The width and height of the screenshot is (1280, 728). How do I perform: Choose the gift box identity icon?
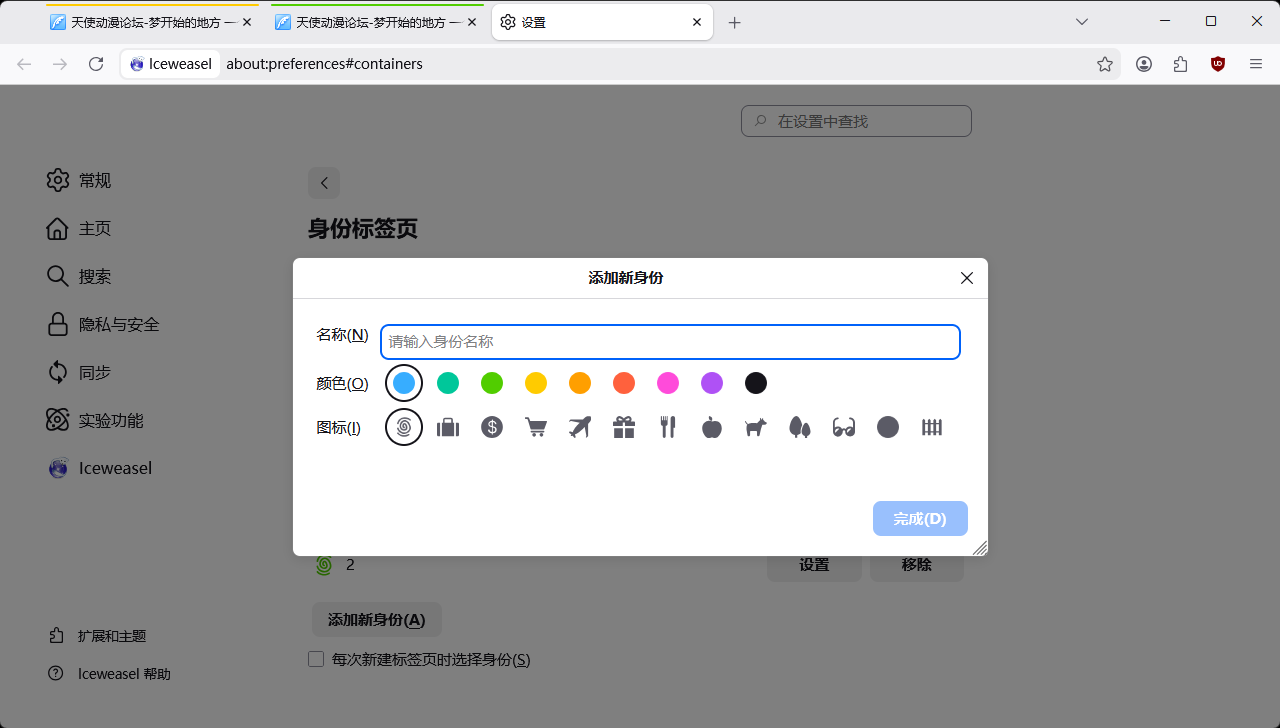pyautogui.click(x=624, y=428)
